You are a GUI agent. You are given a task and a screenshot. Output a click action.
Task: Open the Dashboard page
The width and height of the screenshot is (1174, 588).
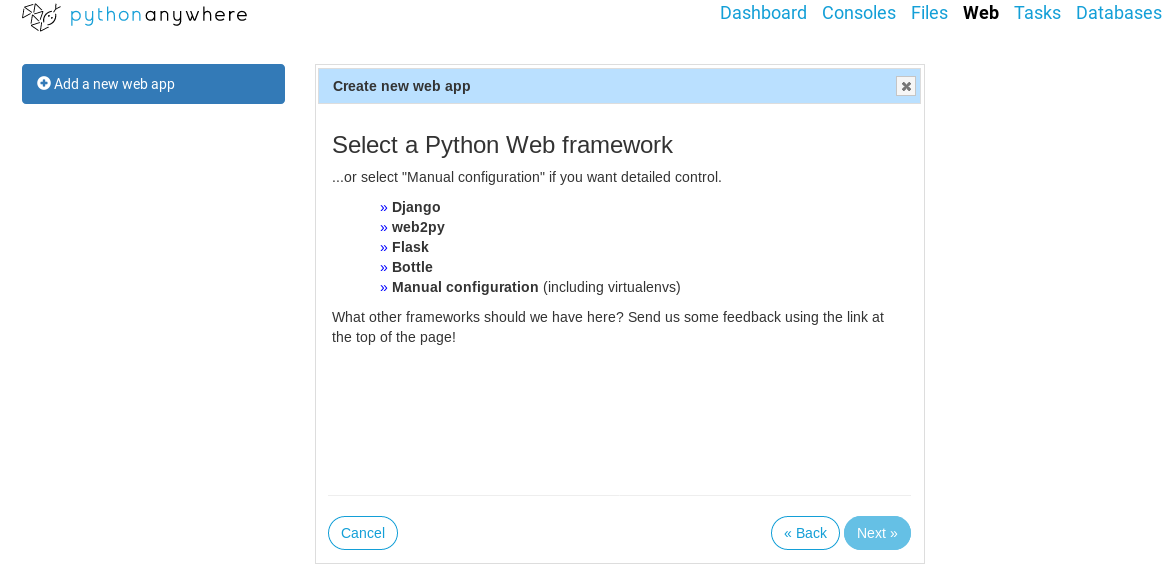click(763, 13)
